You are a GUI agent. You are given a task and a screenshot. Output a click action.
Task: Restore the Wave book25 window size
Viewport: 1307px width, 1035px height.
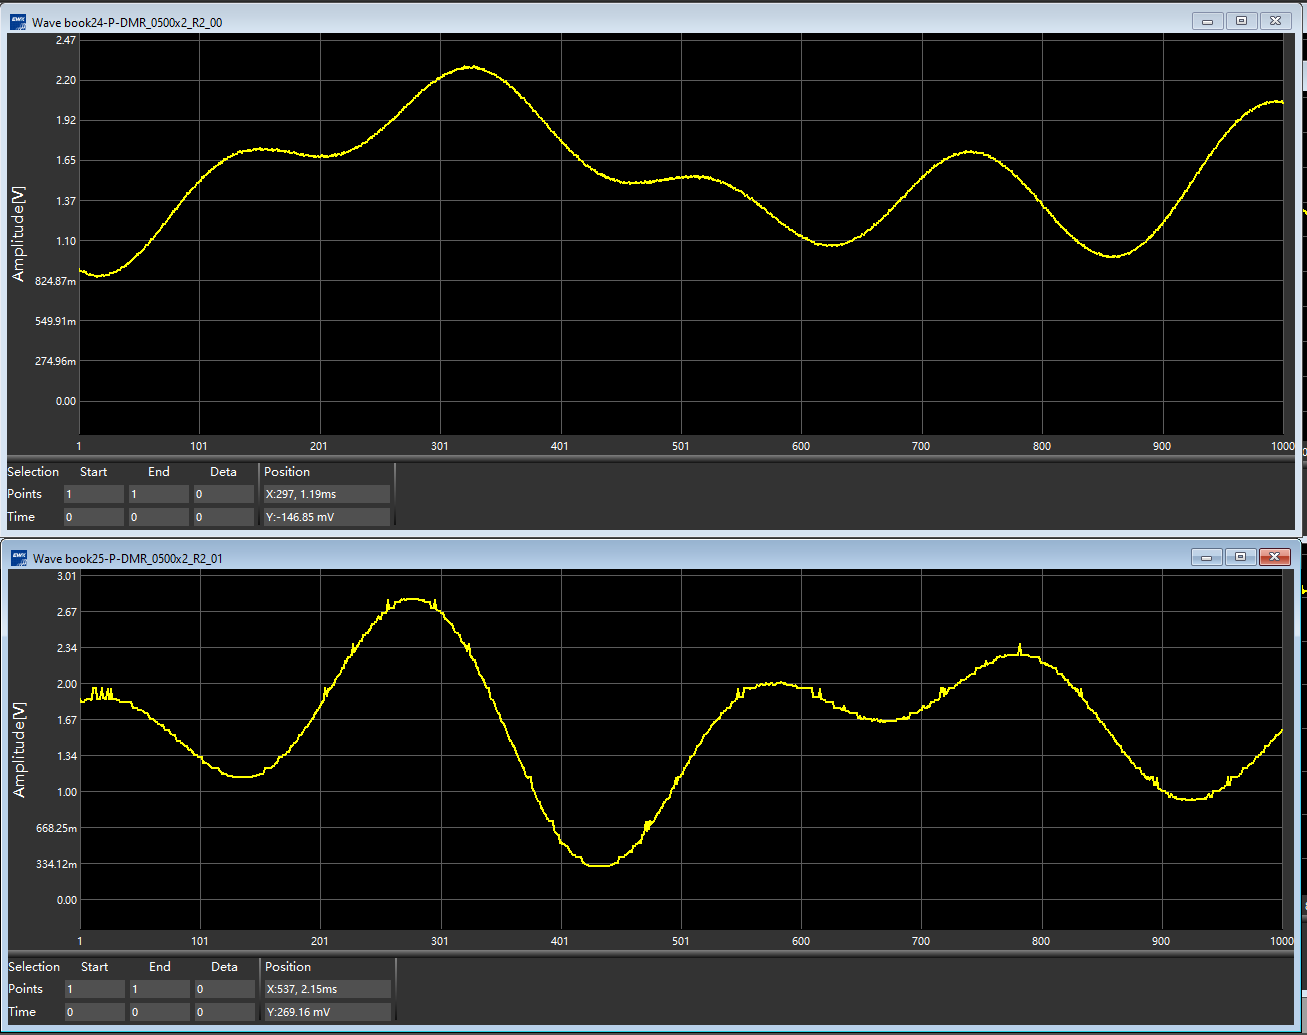(x=1240, y=557)
